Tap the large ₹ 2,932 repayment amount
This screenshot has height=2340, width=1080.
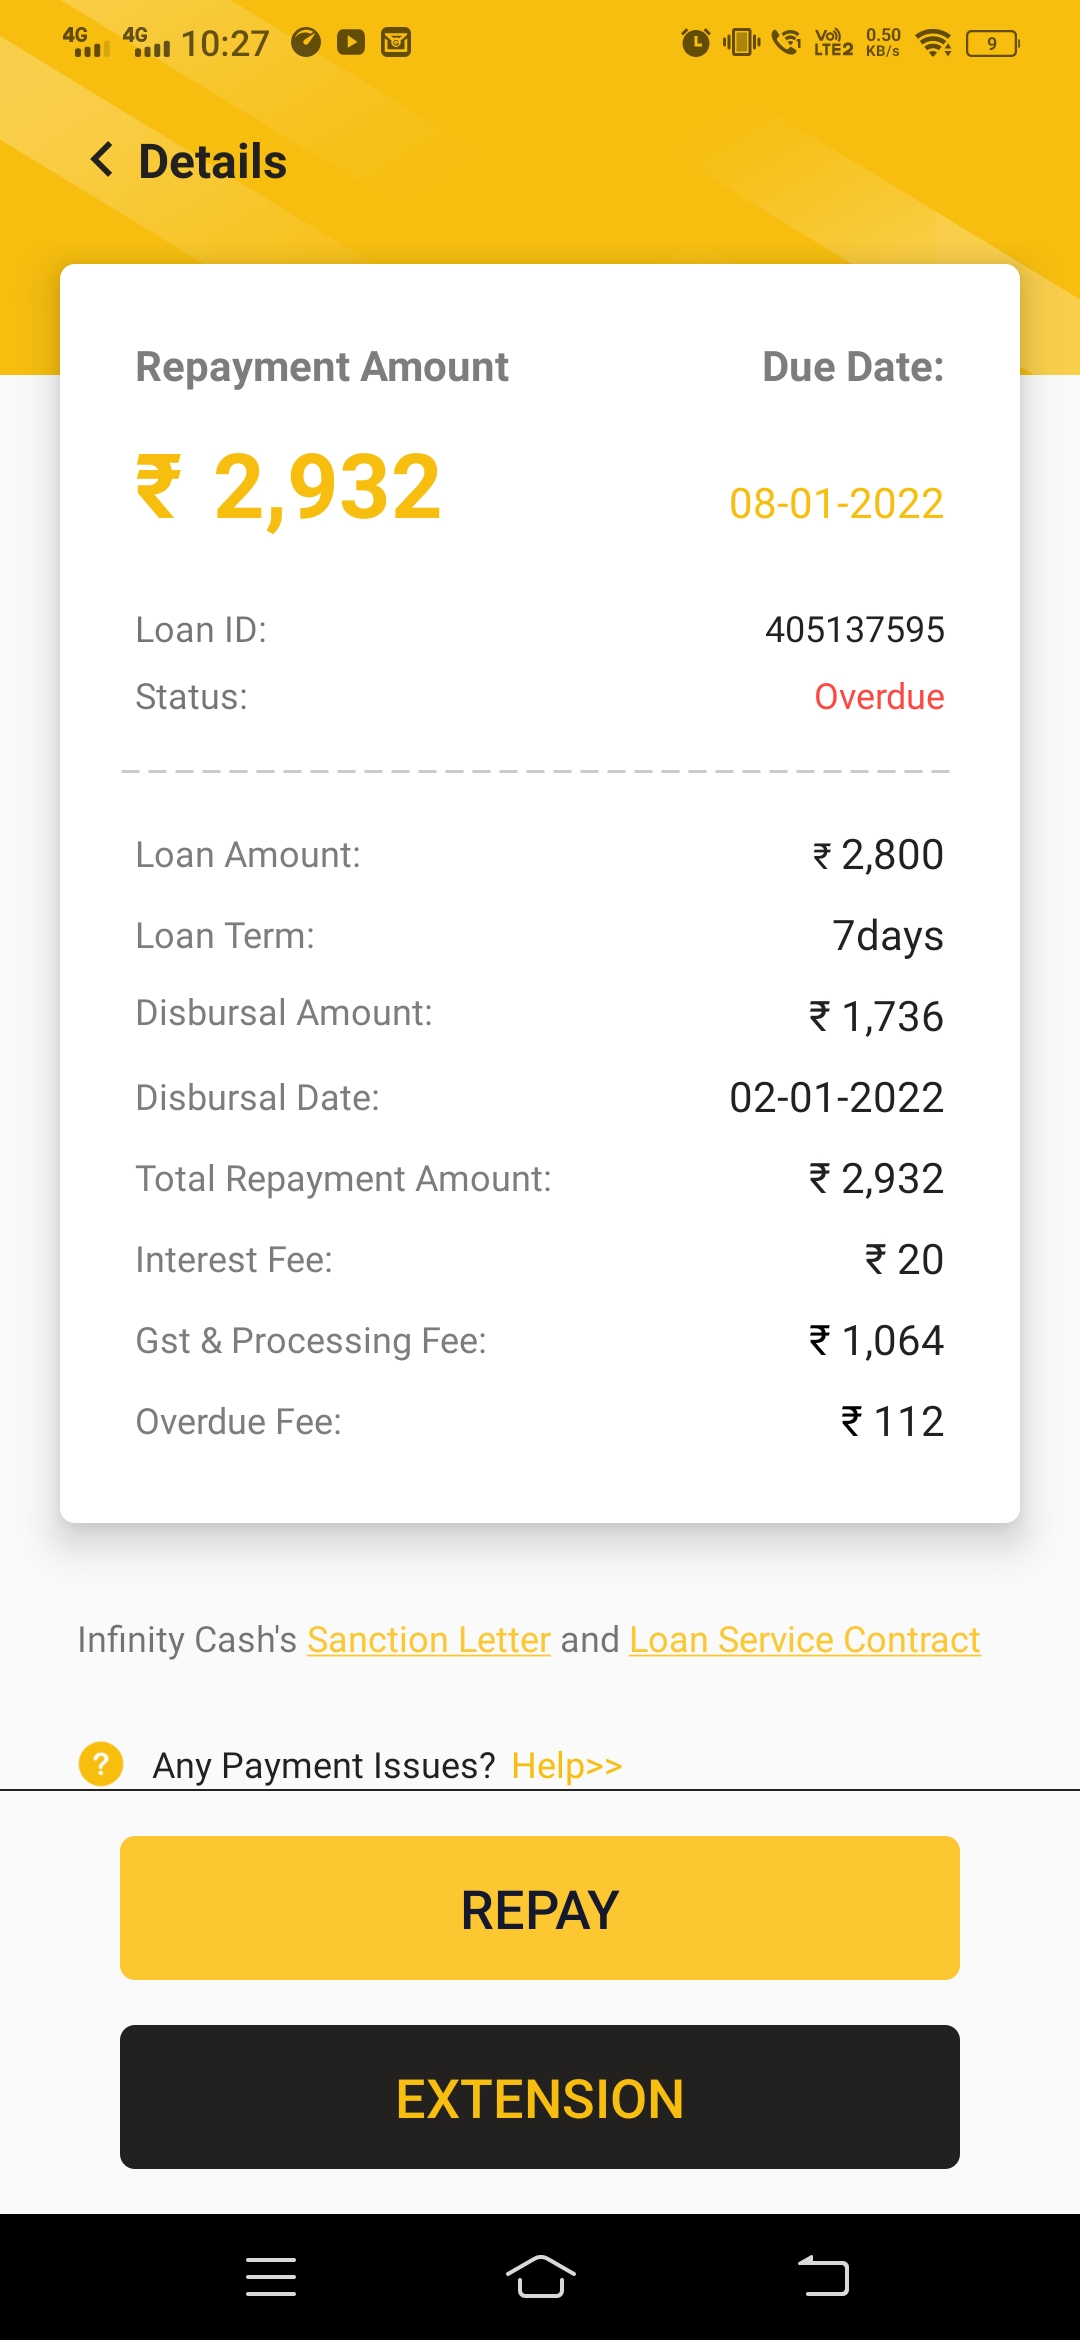289,488
